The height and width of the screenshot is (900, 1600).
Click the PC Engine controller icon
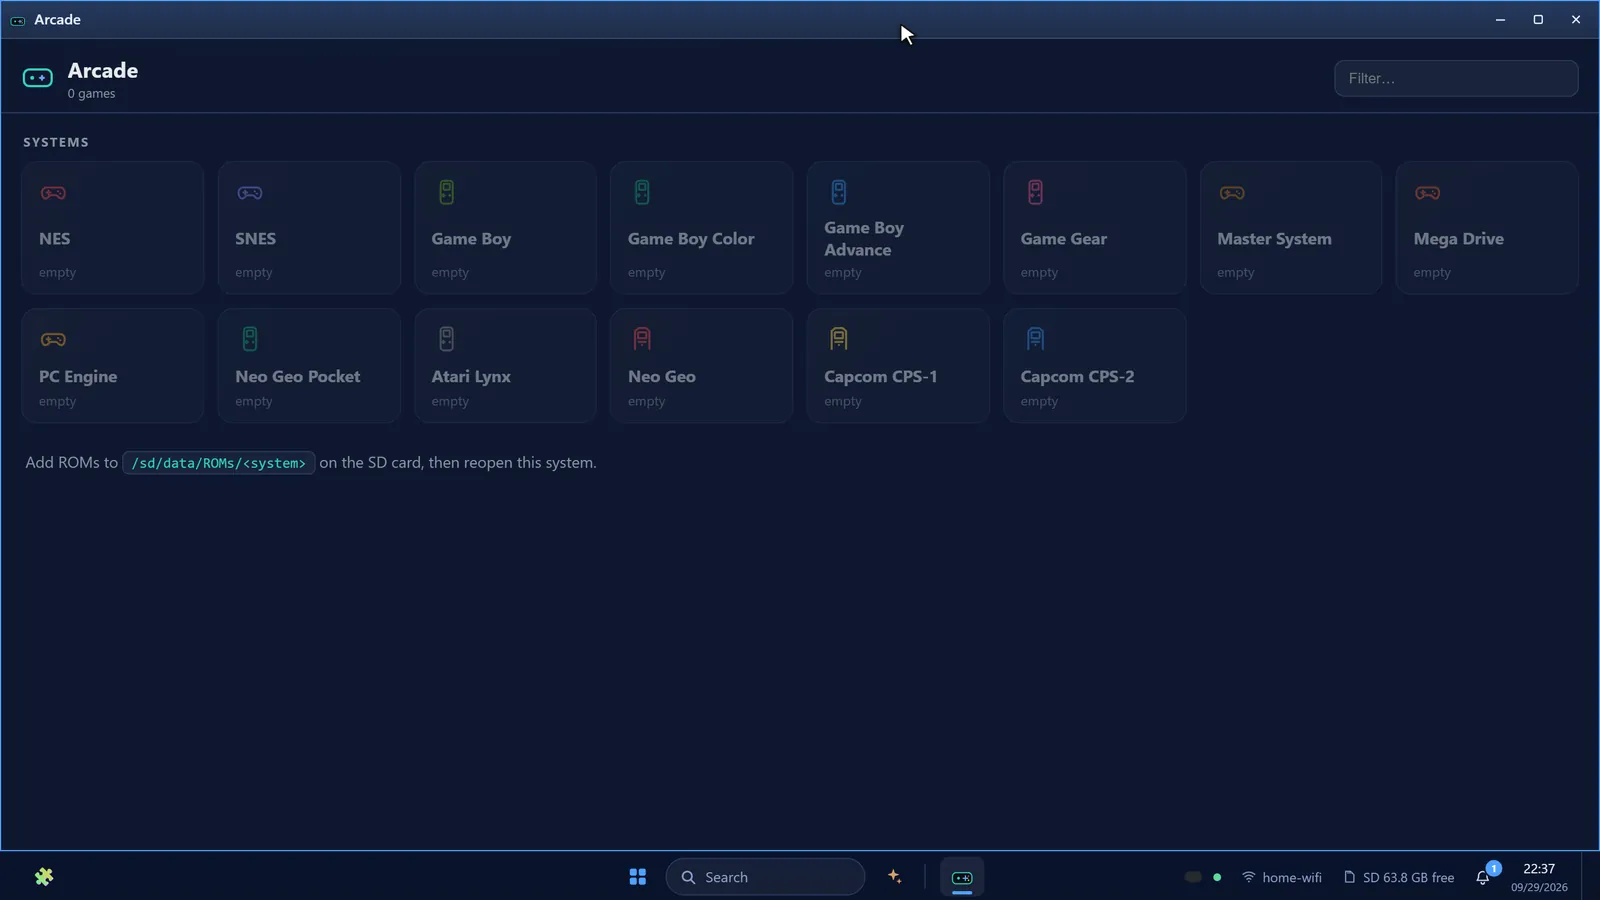point(53,340)
